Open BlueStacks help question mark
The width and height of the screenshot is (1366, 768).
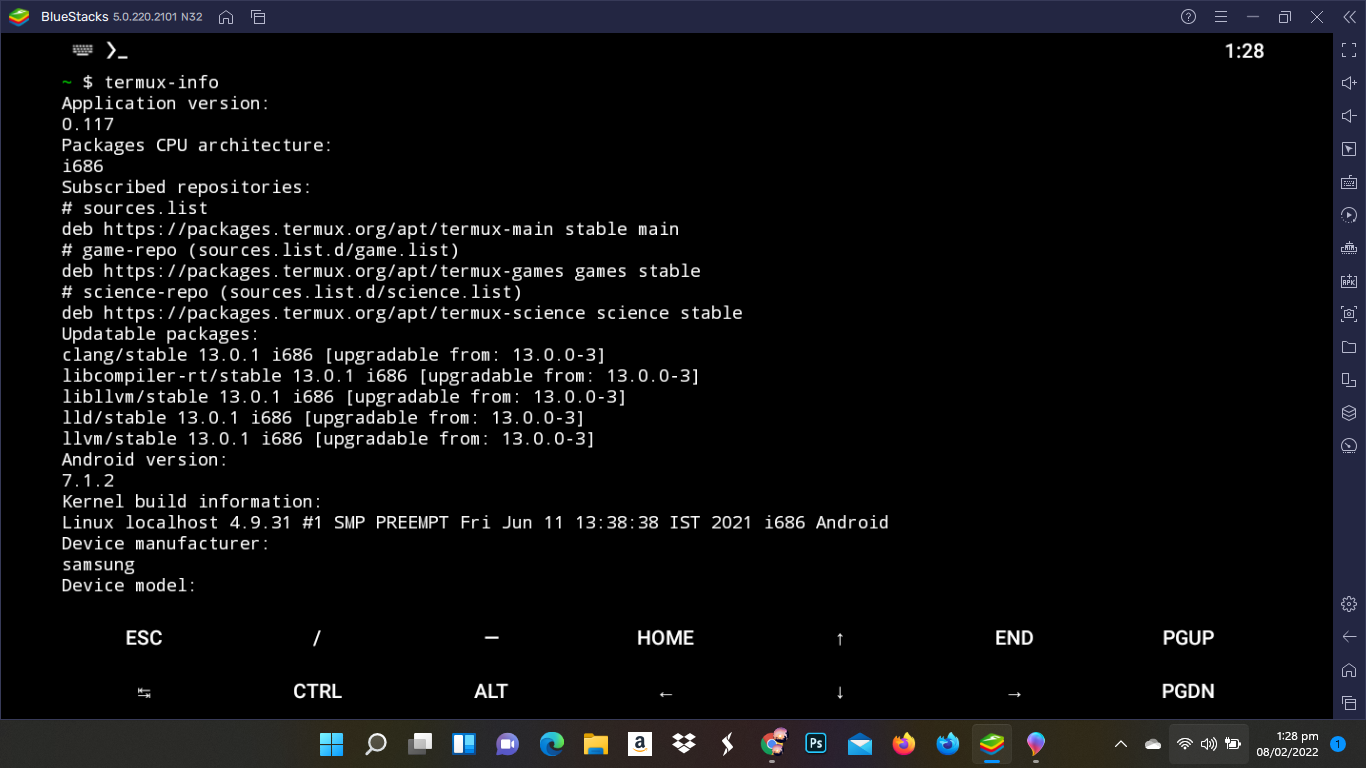coord(1188,17)
